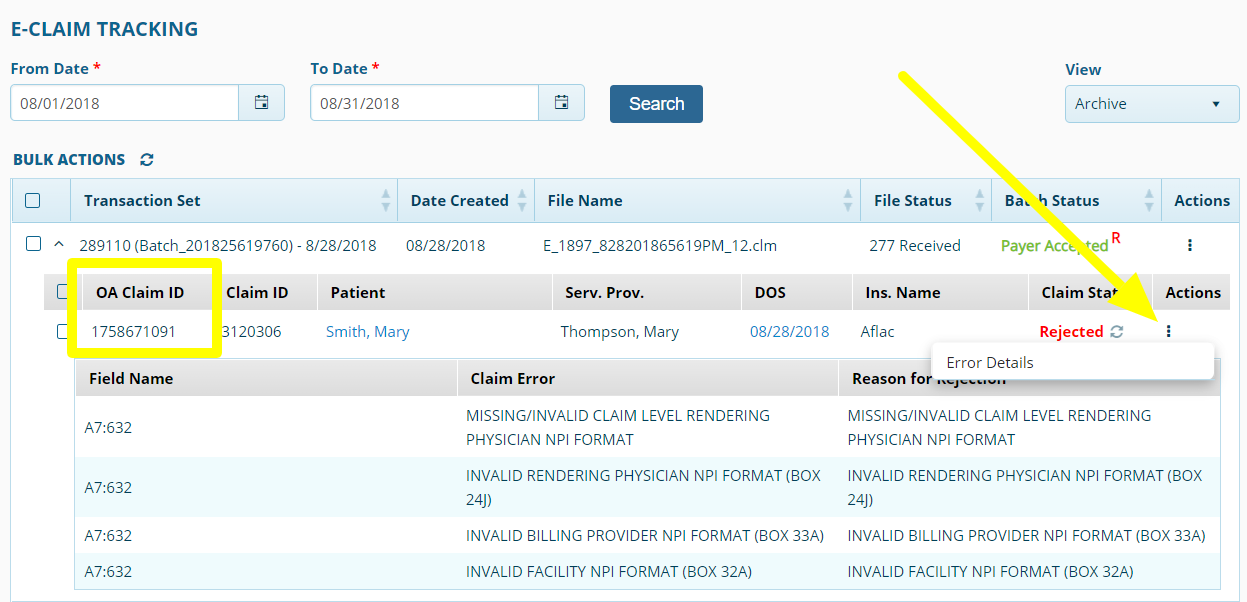Click service provider Thompson, Mary
Image resolution: width=1247 pixels, height=602 pixels.
click(619, 332)
